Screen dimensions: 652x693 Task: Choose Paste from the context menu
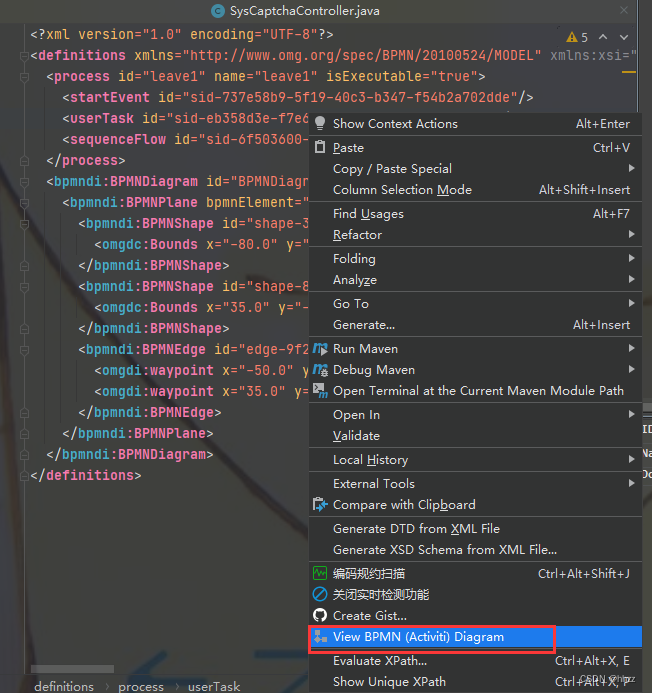[475, 148]
